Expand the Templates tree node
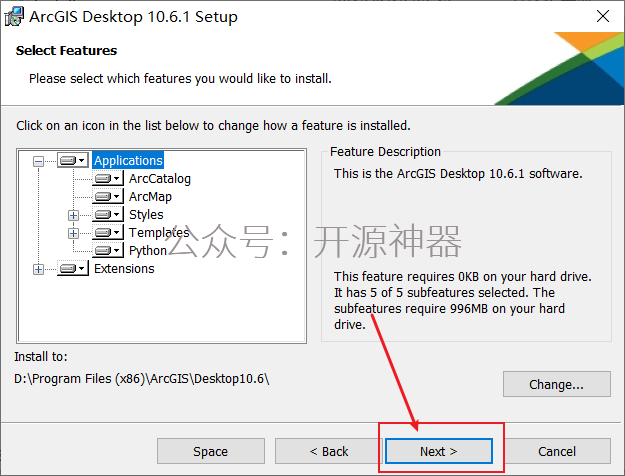Screen dimensions: 625x476 73,233
